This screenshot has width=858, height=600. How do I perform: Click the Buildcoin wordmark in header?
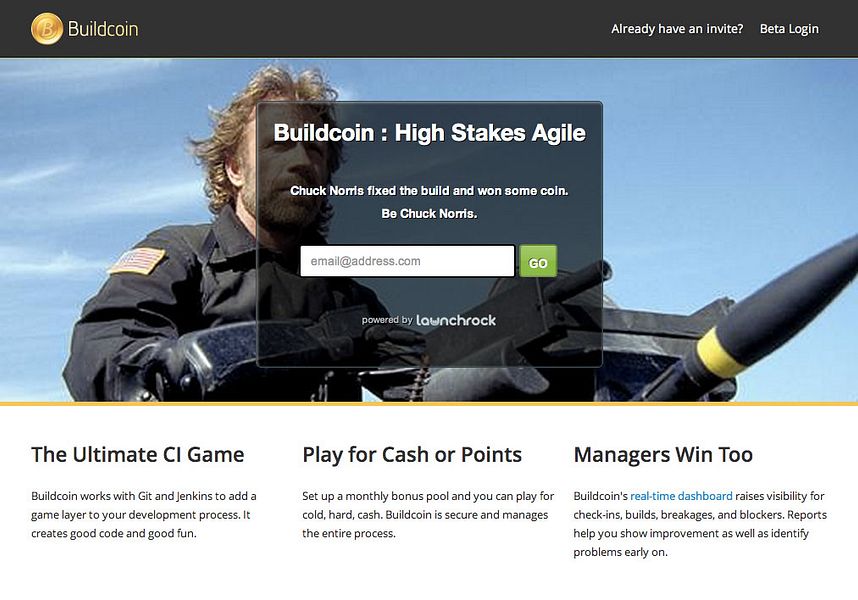pos(103,28)
